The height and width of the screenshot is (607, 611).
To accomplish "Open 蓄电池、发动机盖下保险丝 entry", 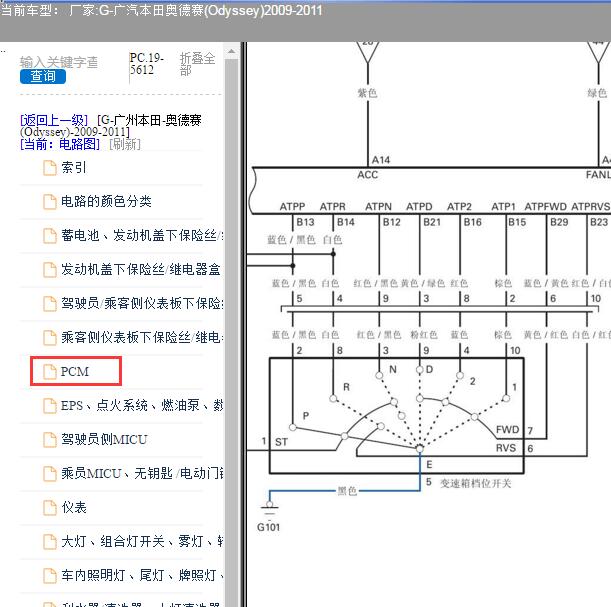I will click(x=142, y=235).
